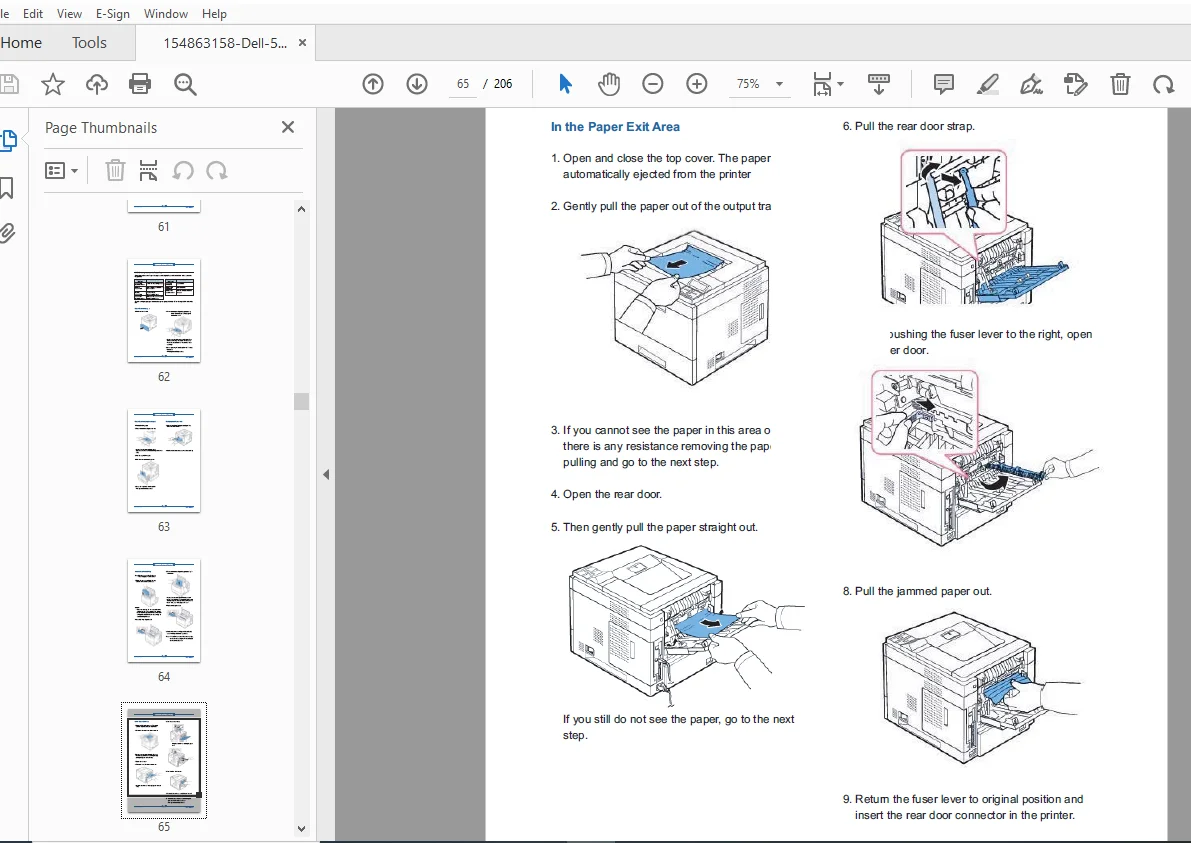Click thumbnails panel print pages icon
This screenshot has width=1191, height=843.
click(148, 170)
